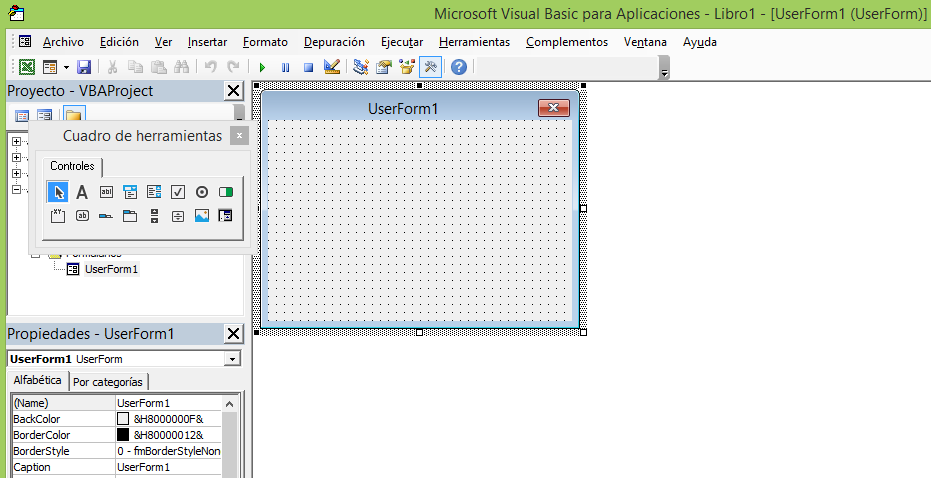This screenshot has width=931, height=478.
Task: Choose the TextBox control in toolbox
Action: click(106, 192)
